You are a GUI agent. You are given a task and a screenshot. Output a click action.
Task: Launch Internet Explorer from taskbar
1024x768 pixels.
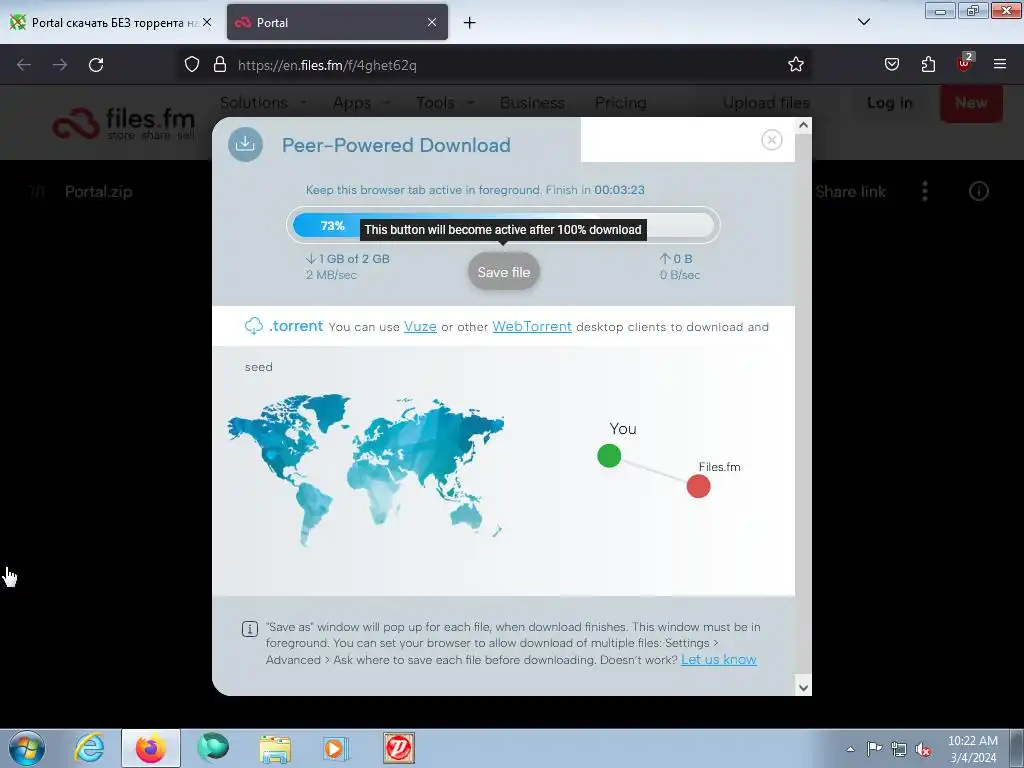(89, 748)
